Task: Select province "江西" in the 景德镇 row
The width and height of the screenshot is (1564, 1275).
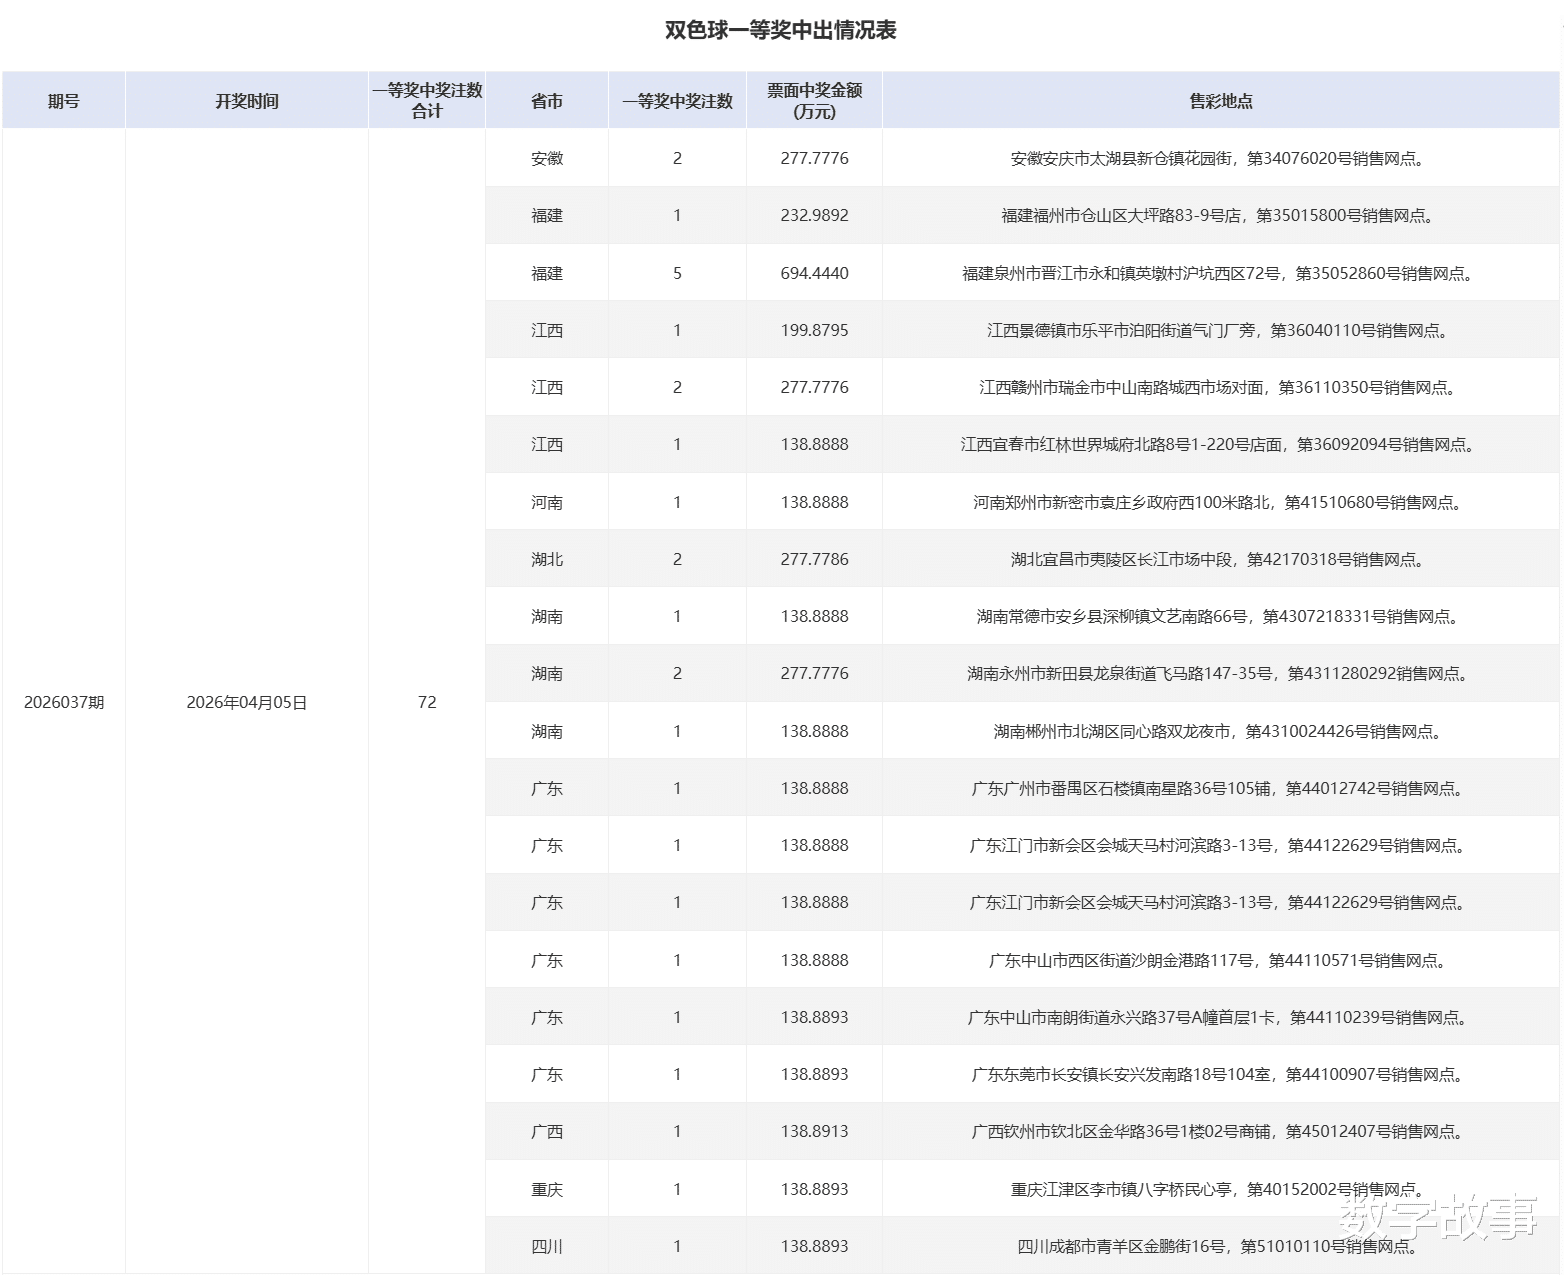Action: [x=547, y=330]
